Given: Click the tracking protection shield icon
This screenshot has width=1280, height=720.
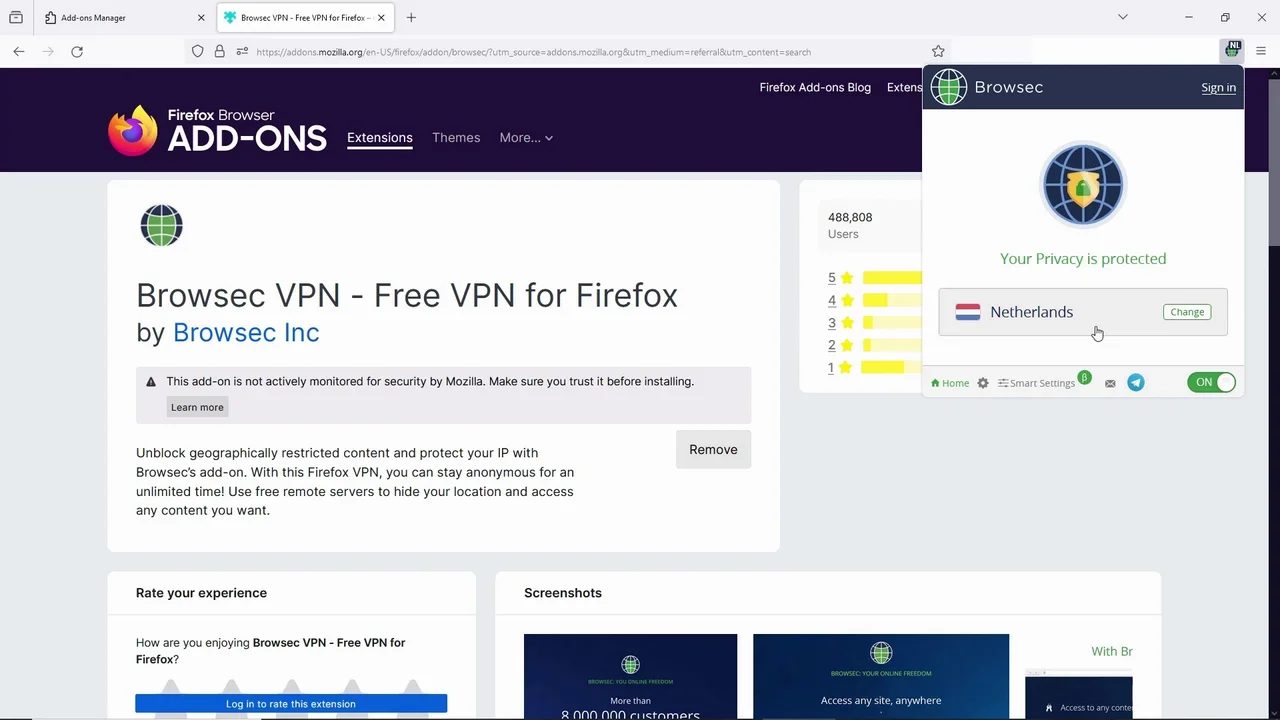Looking at the screenshot, I should [x=197, y=51].
